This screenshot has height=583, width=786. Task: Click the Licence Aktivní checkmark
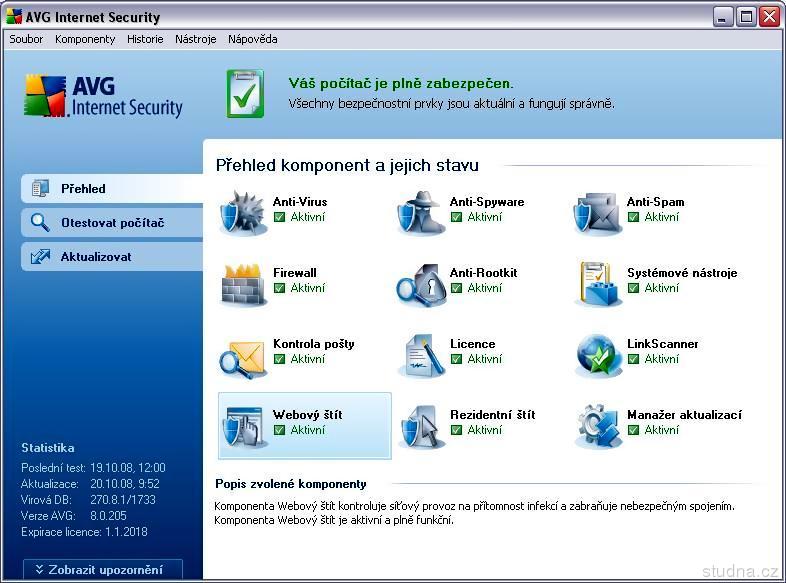pos(456,359)
